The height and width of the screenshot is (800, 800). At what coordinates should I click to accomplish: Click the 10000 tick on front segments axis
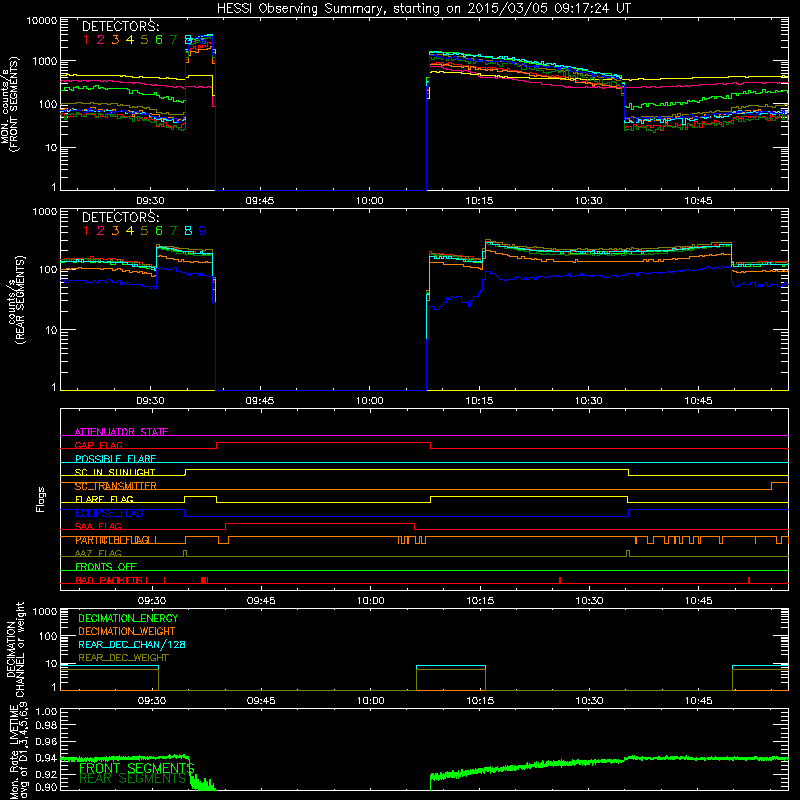[42, 21]
